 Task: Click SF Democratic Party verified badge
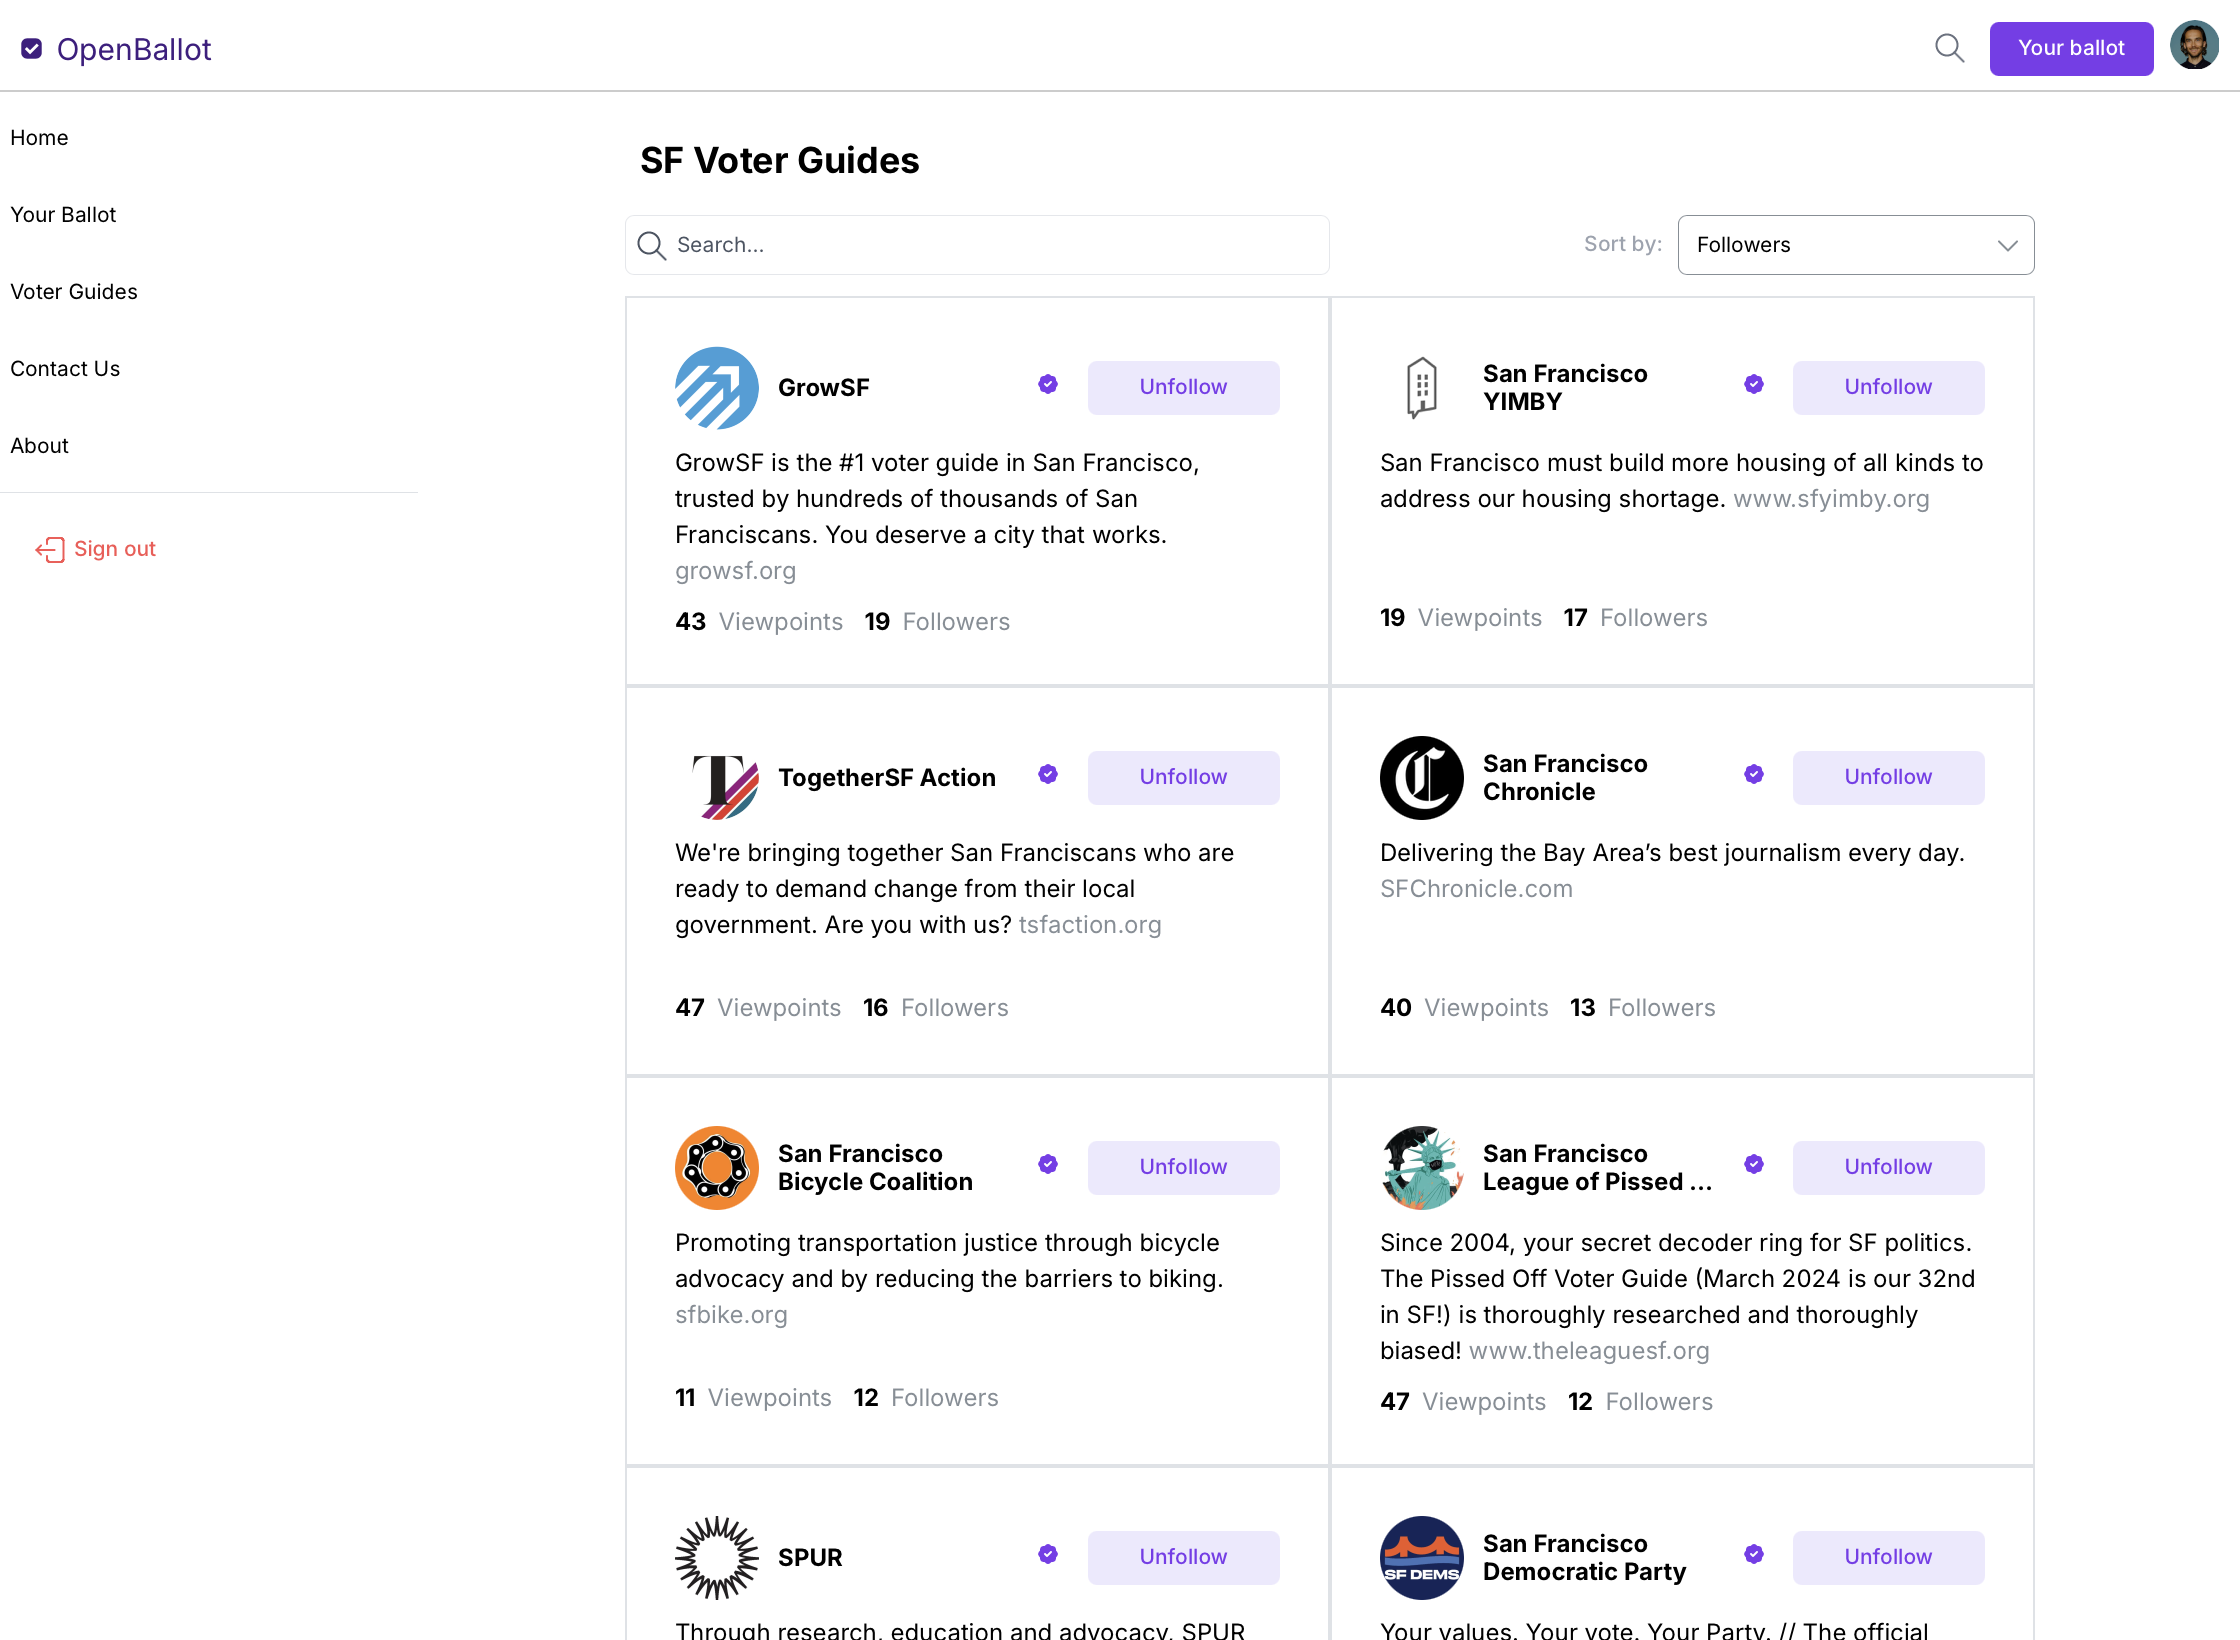coord(1754,1554)
